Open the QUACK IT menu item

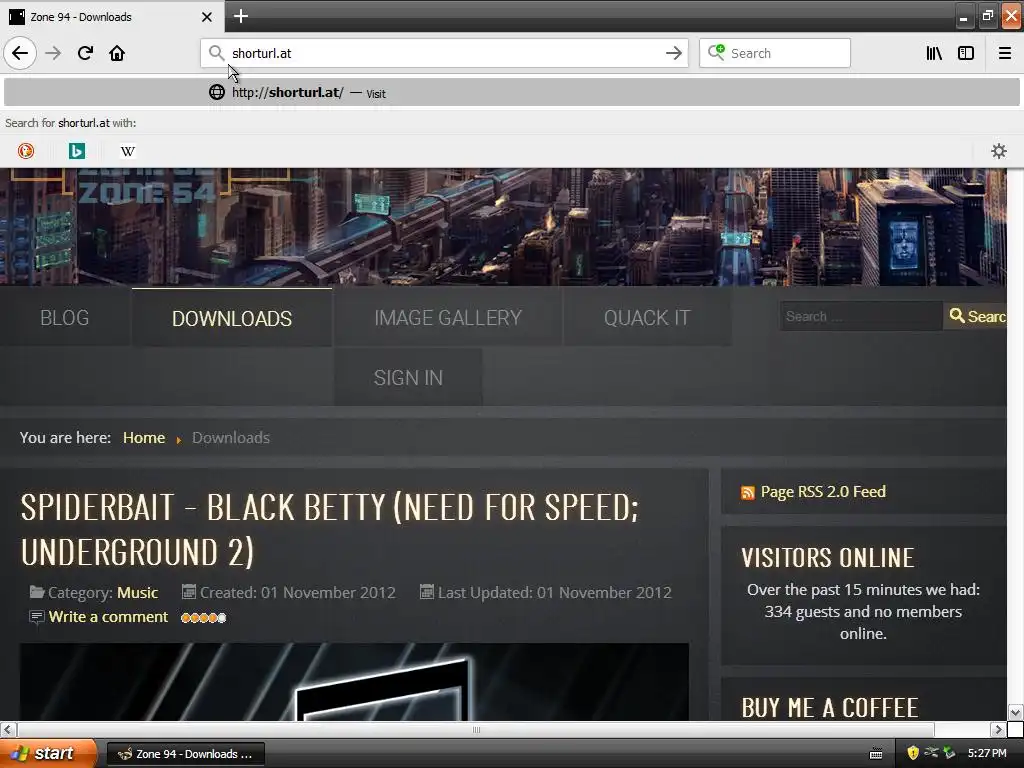(x=647, y=317)
